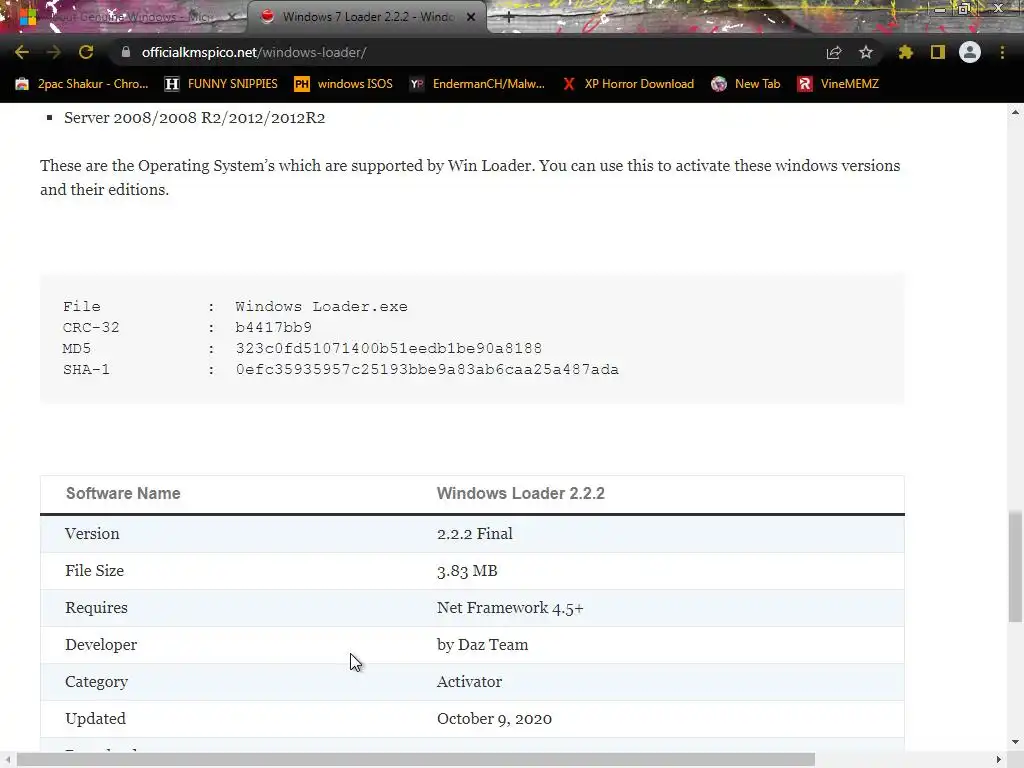Click the 2.2.2 Final version cell
The height and width of the screenshot is (768, 1024).
tap(475, 534)
